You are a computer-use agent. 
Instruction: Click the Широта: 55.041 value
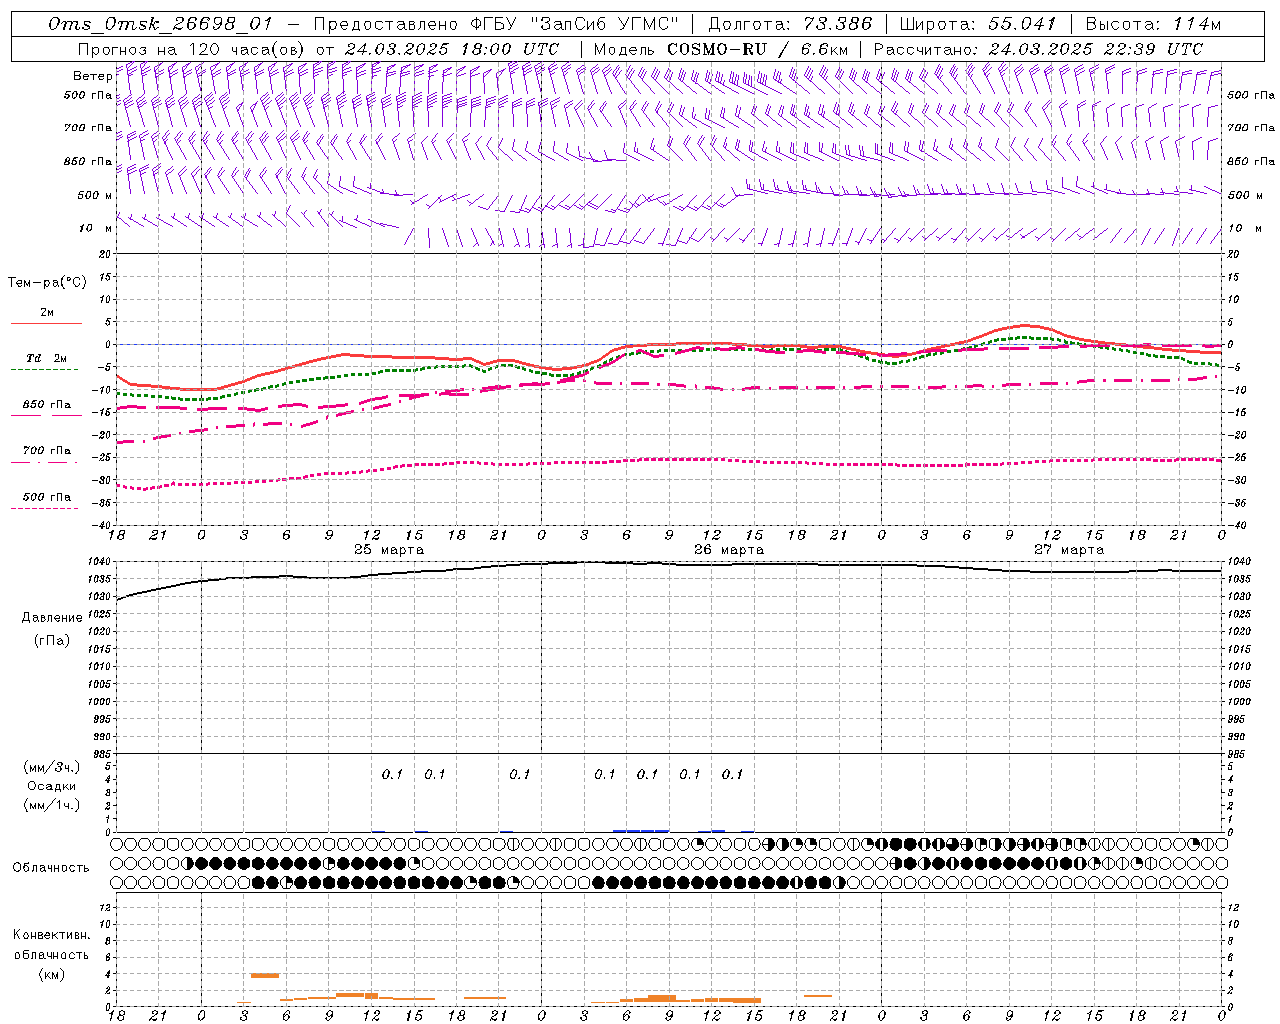pyautogui.click(x=978, y=24)
